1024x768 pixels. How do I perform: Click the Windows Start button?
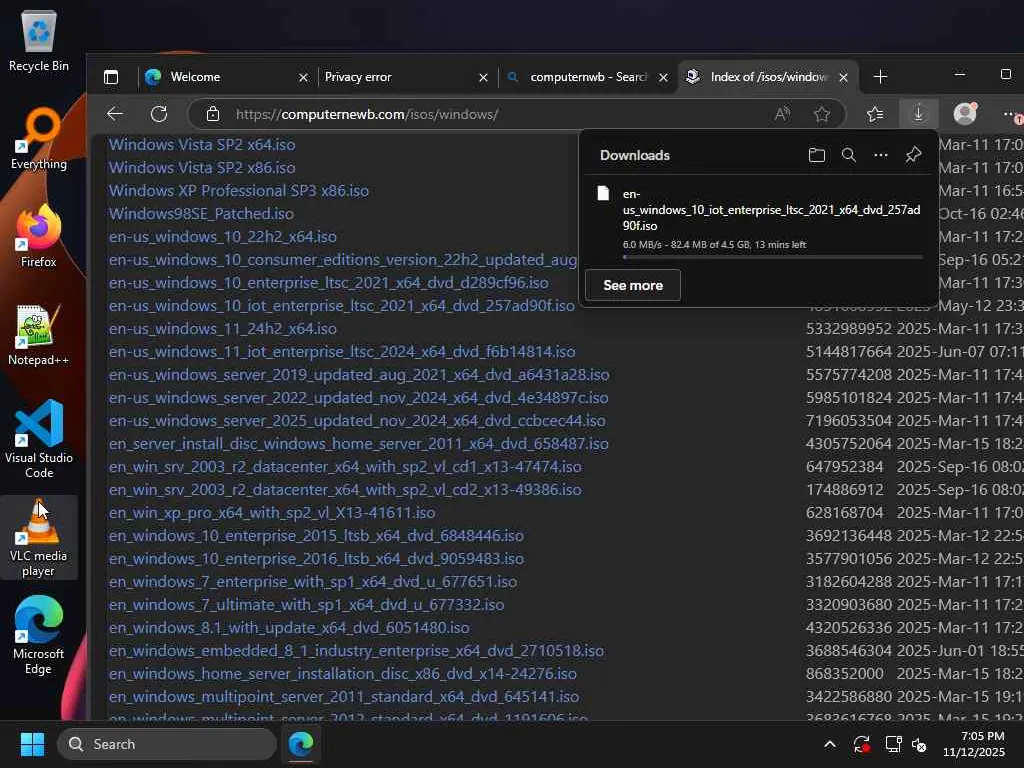32,744
